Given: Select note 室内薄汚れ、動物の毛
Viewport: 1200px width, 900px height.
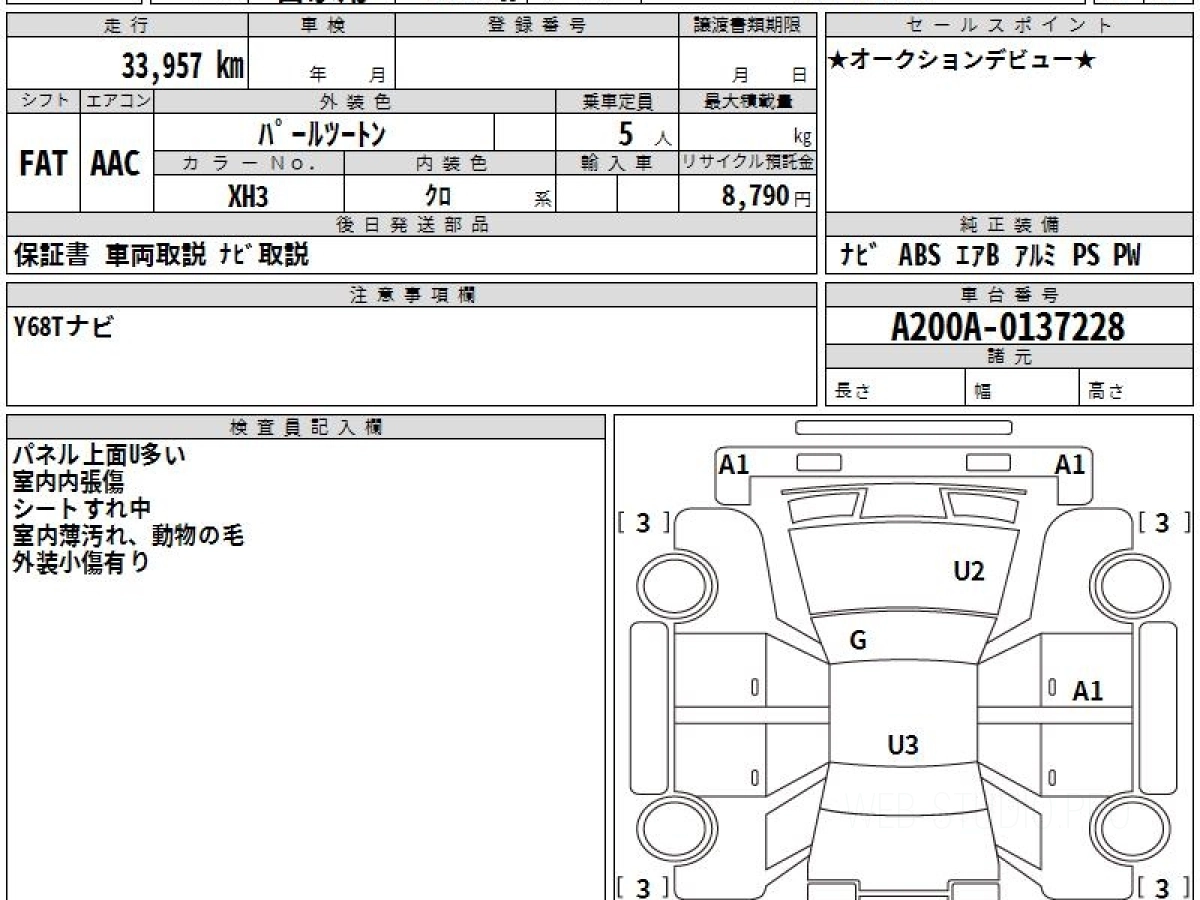Looking at the screenshot, I should 128,536.
